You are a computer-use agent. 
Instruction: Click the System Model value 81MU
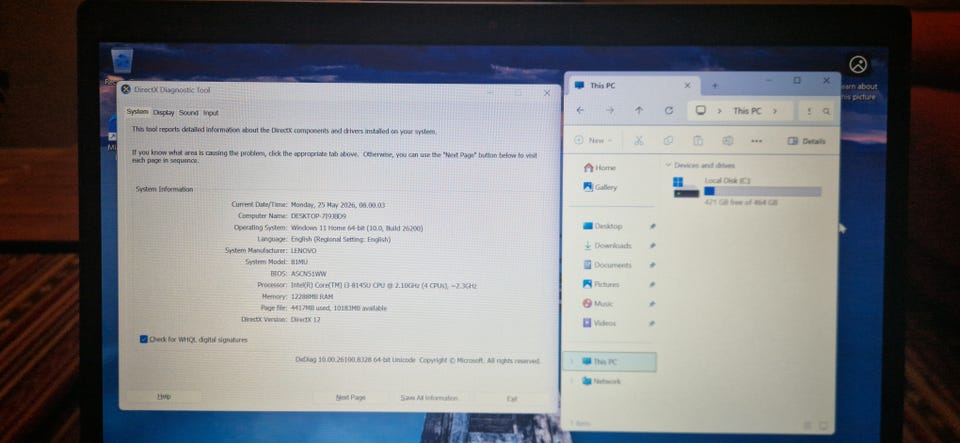[299, 262]
